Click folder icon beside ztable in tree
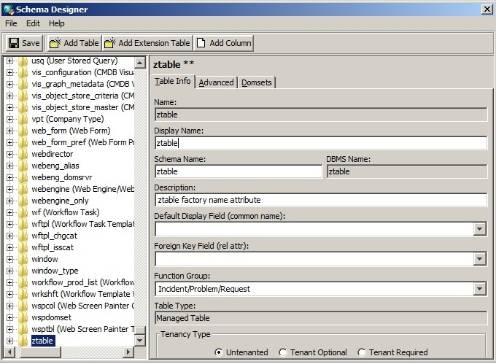The image size is (496, 364). pos(23,341)
